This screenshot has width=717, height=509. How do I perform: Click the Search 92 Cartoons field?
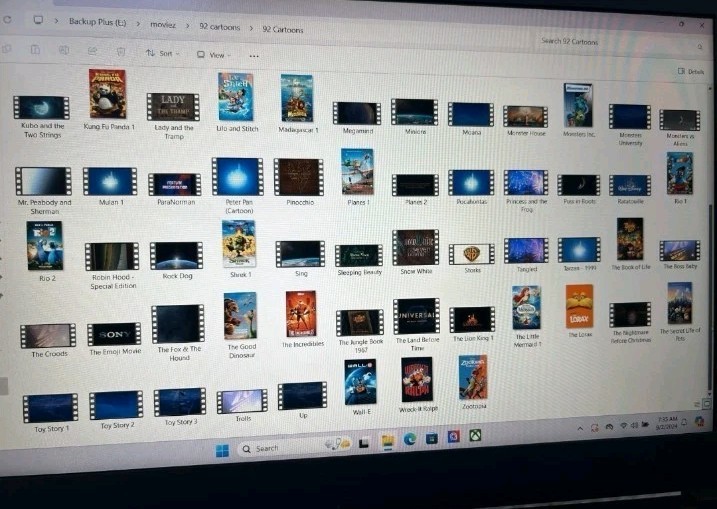(620, 43)
